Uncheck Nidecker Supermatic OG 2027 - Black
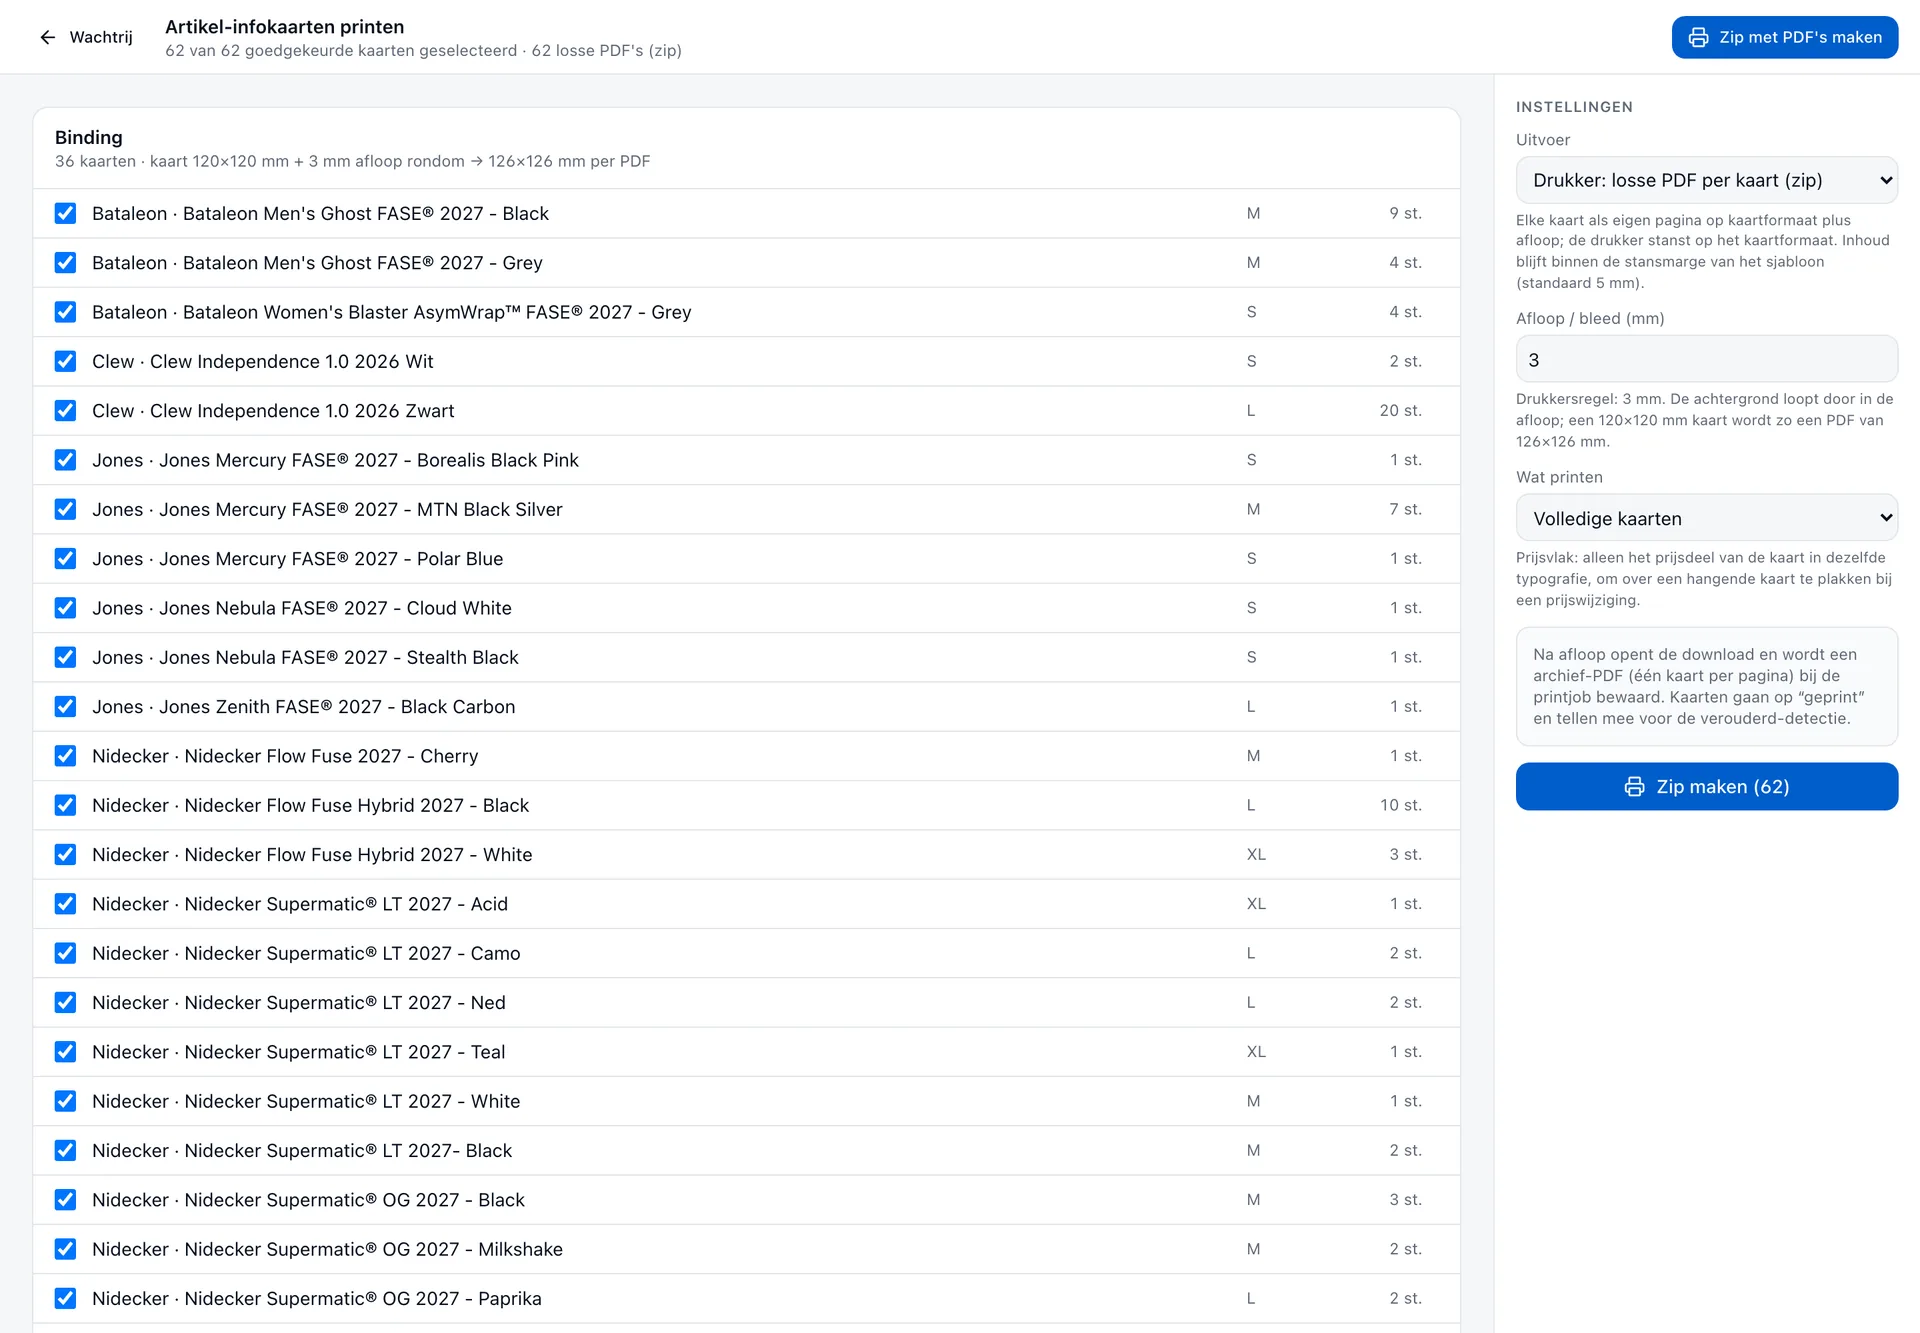Image resolution: width=1920 pixels, height=1333 pixels. point(65,1200)
